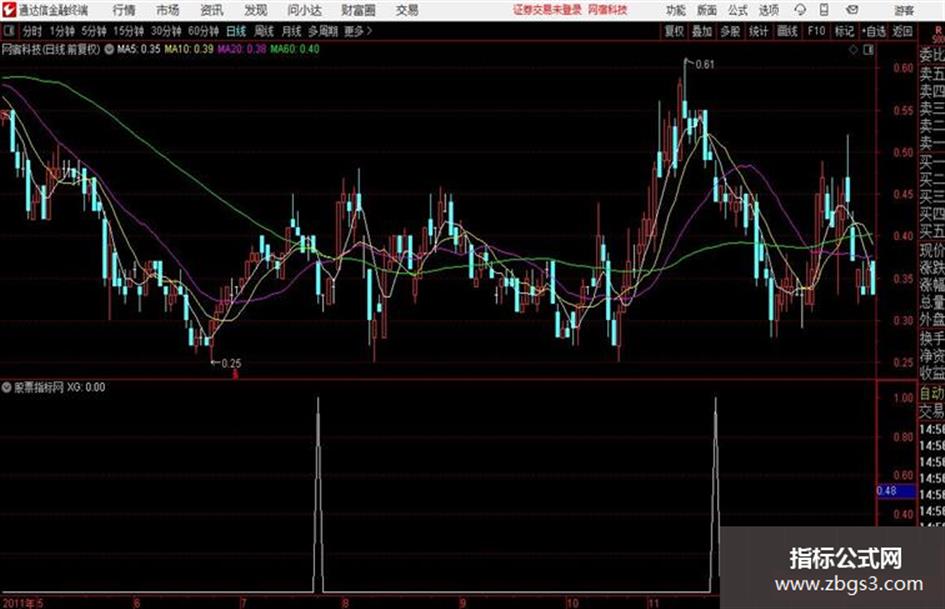
Task: Click the XG: 0.00 indicator value
Action: point(86,387)
